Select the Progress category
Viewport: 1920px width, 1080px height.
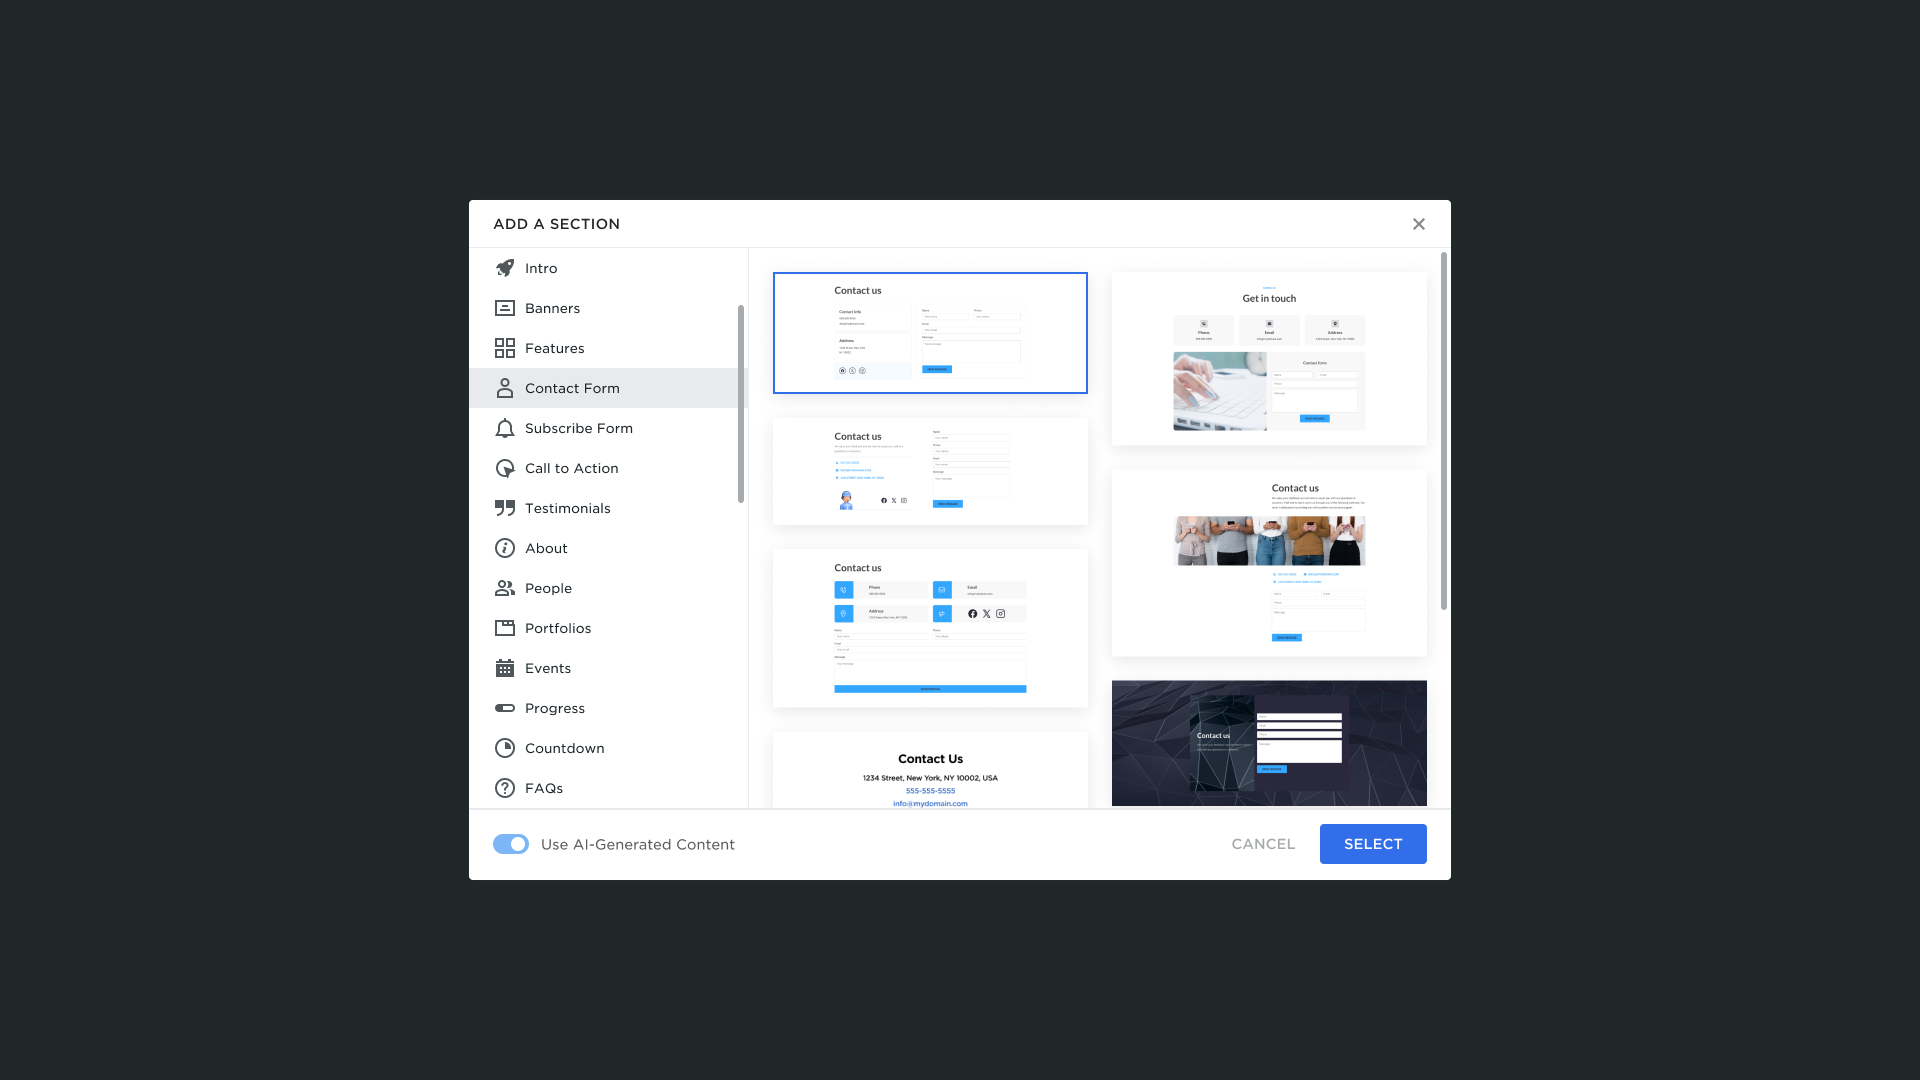point(554,708)
